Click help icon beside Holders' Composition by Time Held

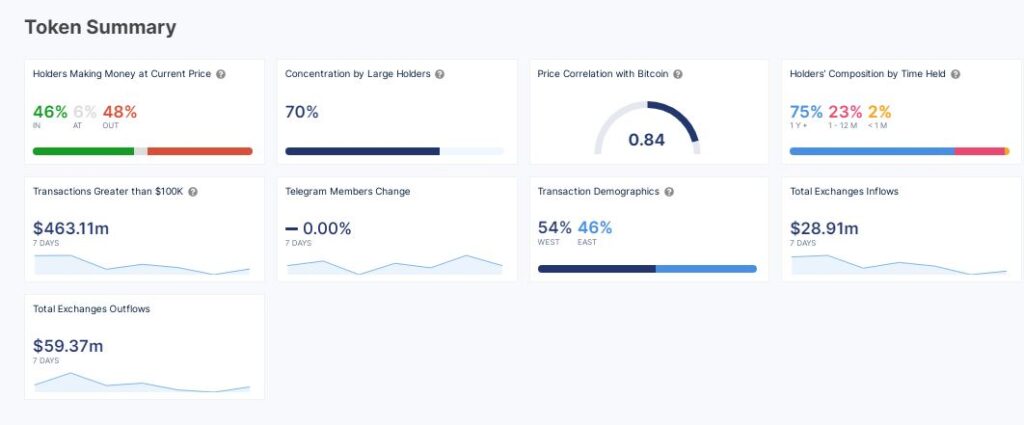tap(955, 74)
